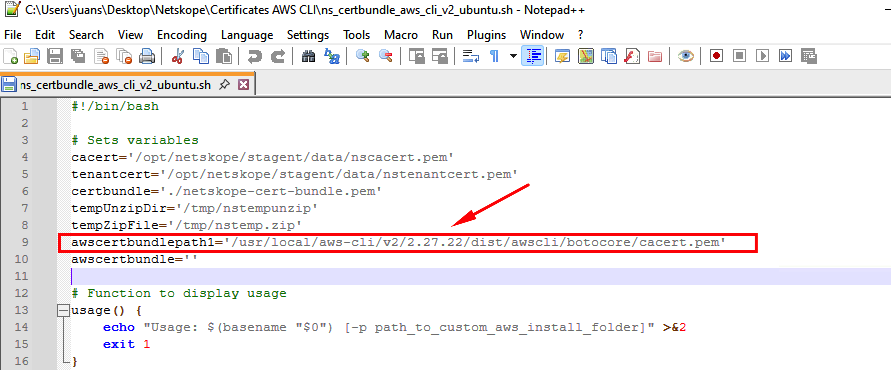
Task: Play back the recorded macro
Action: click(763, 56)
